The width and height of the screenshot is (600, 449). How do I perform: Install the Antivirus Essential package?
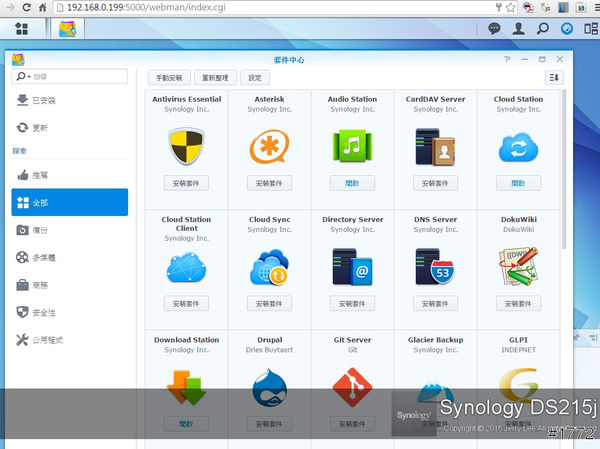(186, 183)
